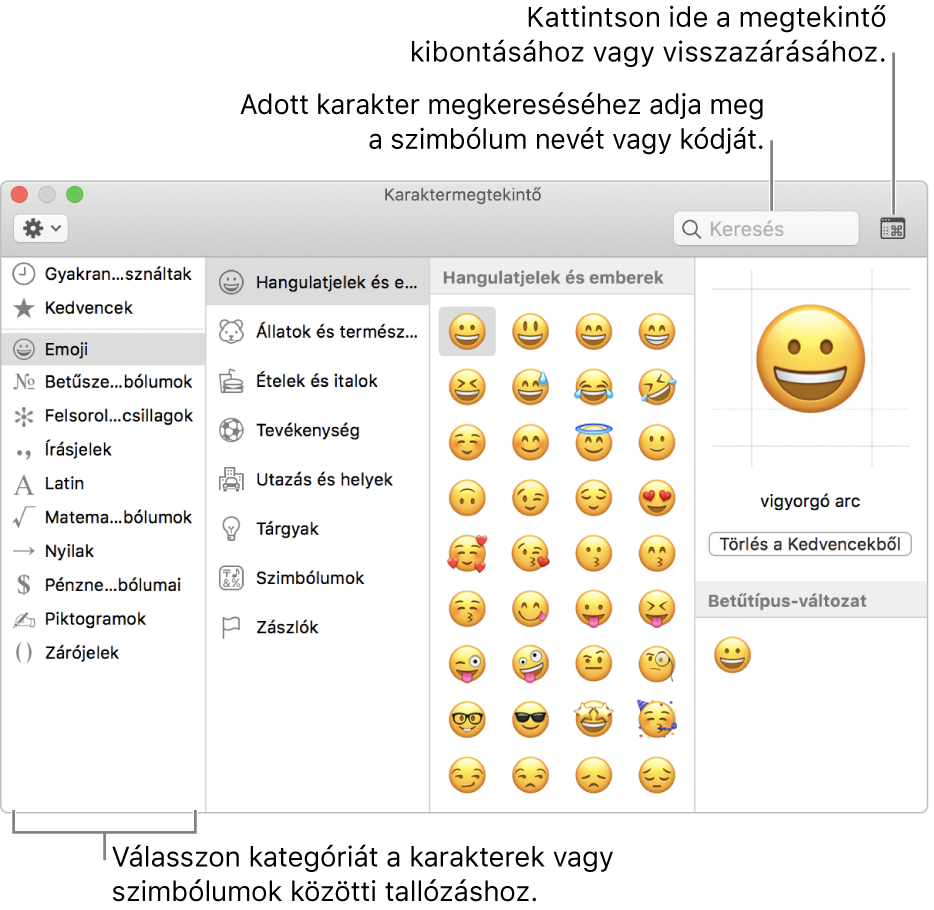Select the squinting laughing face emoji

coord(467,387)
